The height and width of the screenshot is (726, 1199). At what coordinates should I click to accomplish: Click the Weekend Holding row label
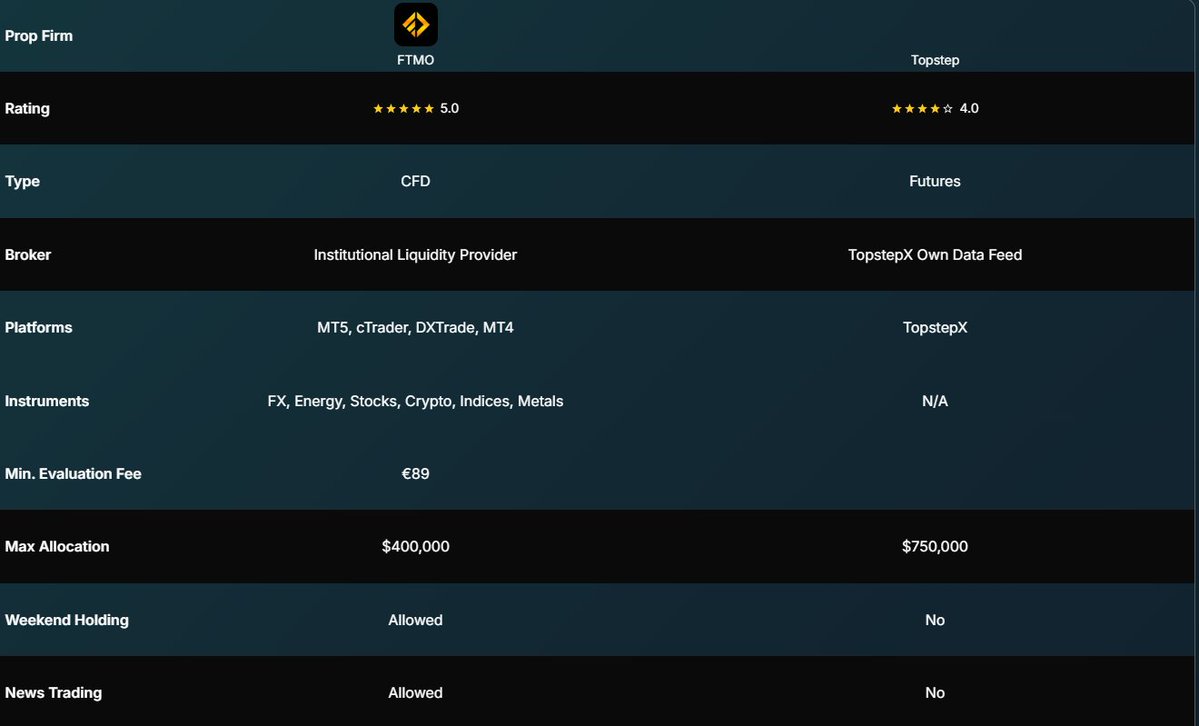coord(67,620)
